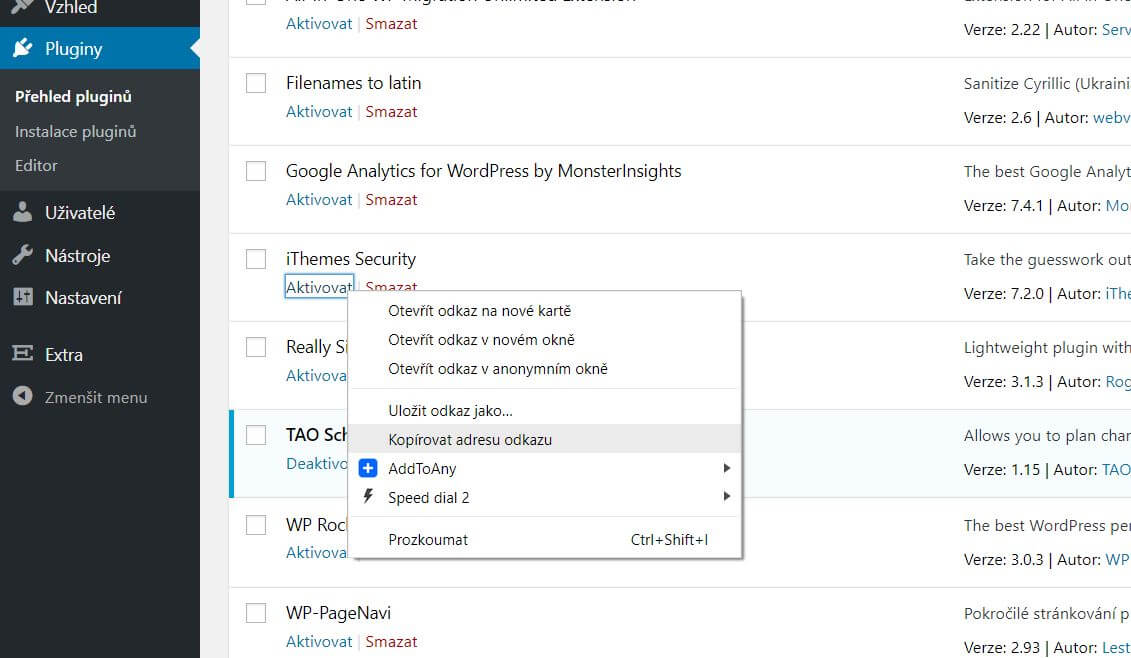Open Instalace pluginů submenu item
Image resolution: width=1131 pixels, height=658 pixels.
pyautogui.click(x=76, y=131)
